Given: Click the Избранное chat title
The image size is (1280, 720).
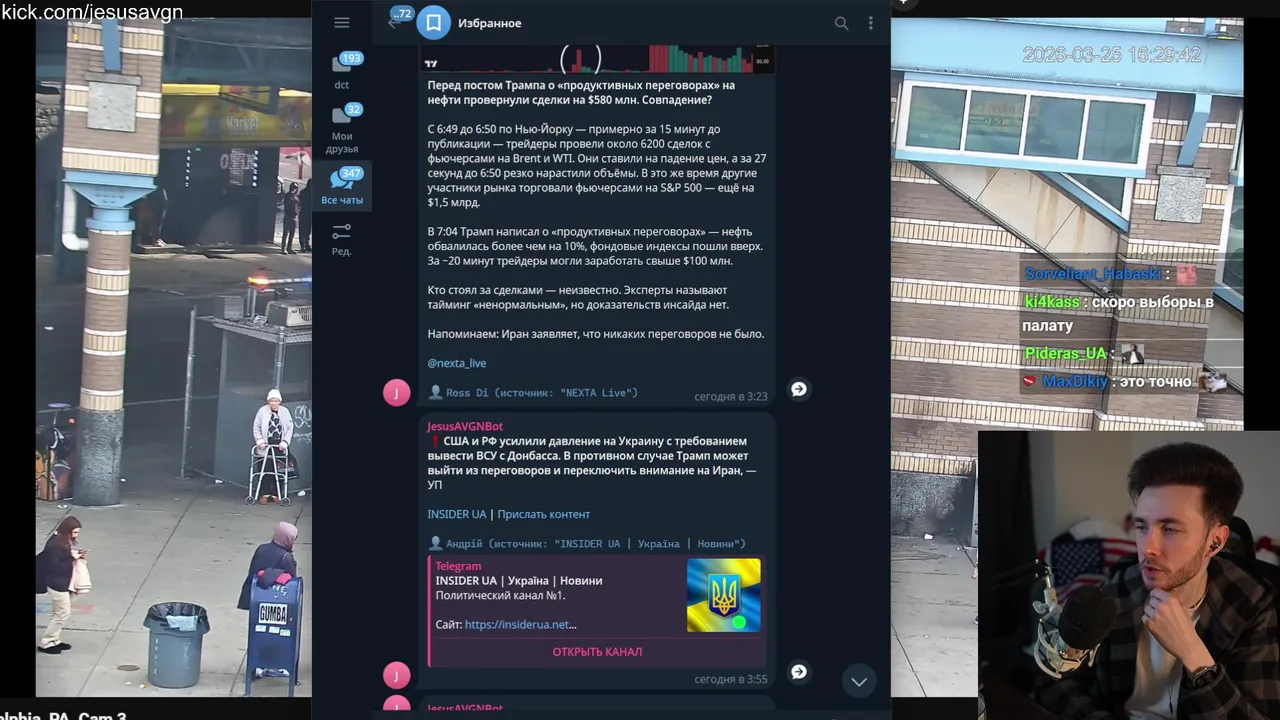Looking at the screenshot, I should coord(490,23).
